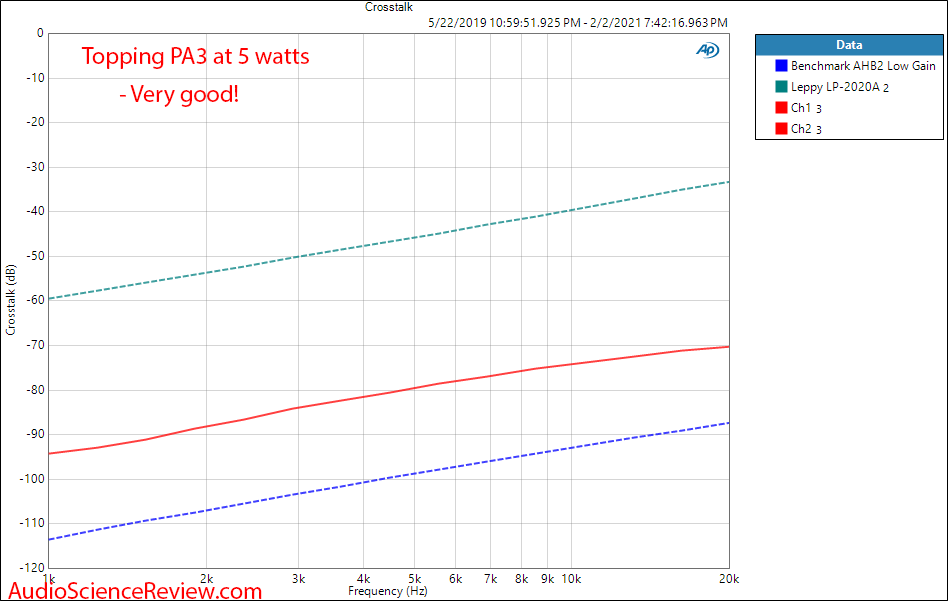Click the Data legend header
Viewport: 948px width, 601px height.
tap(849, 45)
